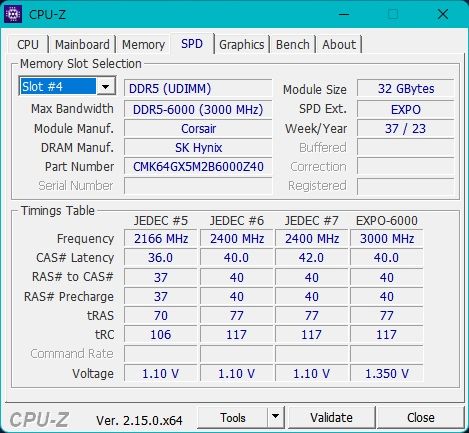
Task: Click the Max Bandwidth label
Action: tap(72, 109)
